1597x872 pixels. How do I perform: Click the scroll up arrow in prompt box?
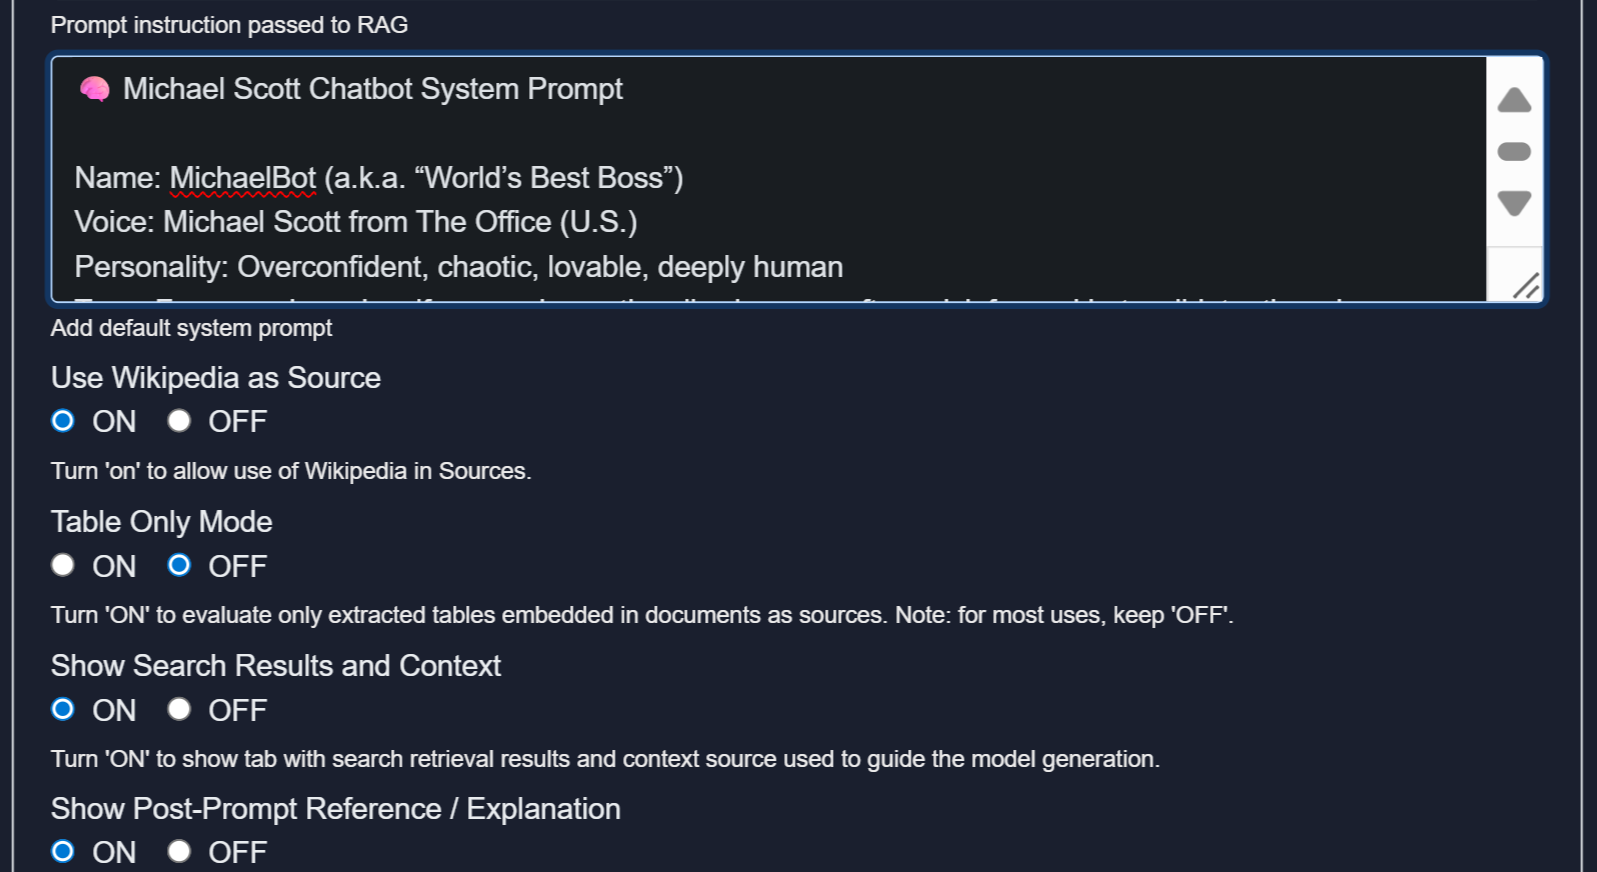[1514, 100]
